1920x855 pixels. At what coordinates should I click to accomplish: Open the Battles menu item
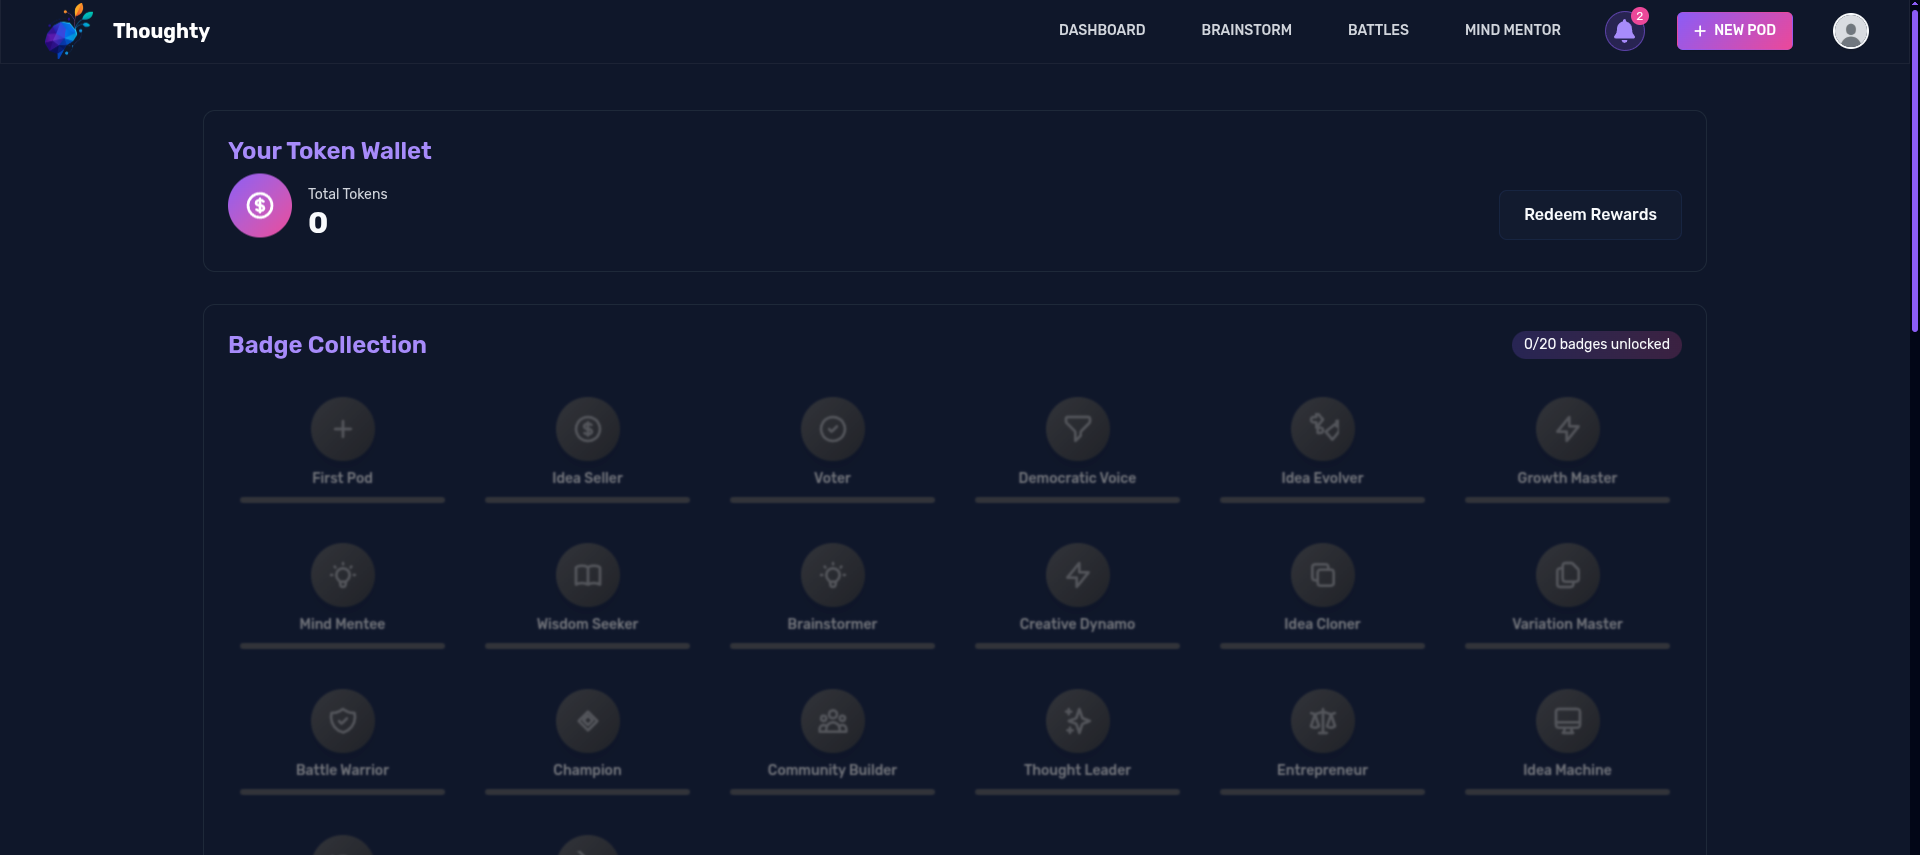pyautogui.click(x=1378, y=30)
